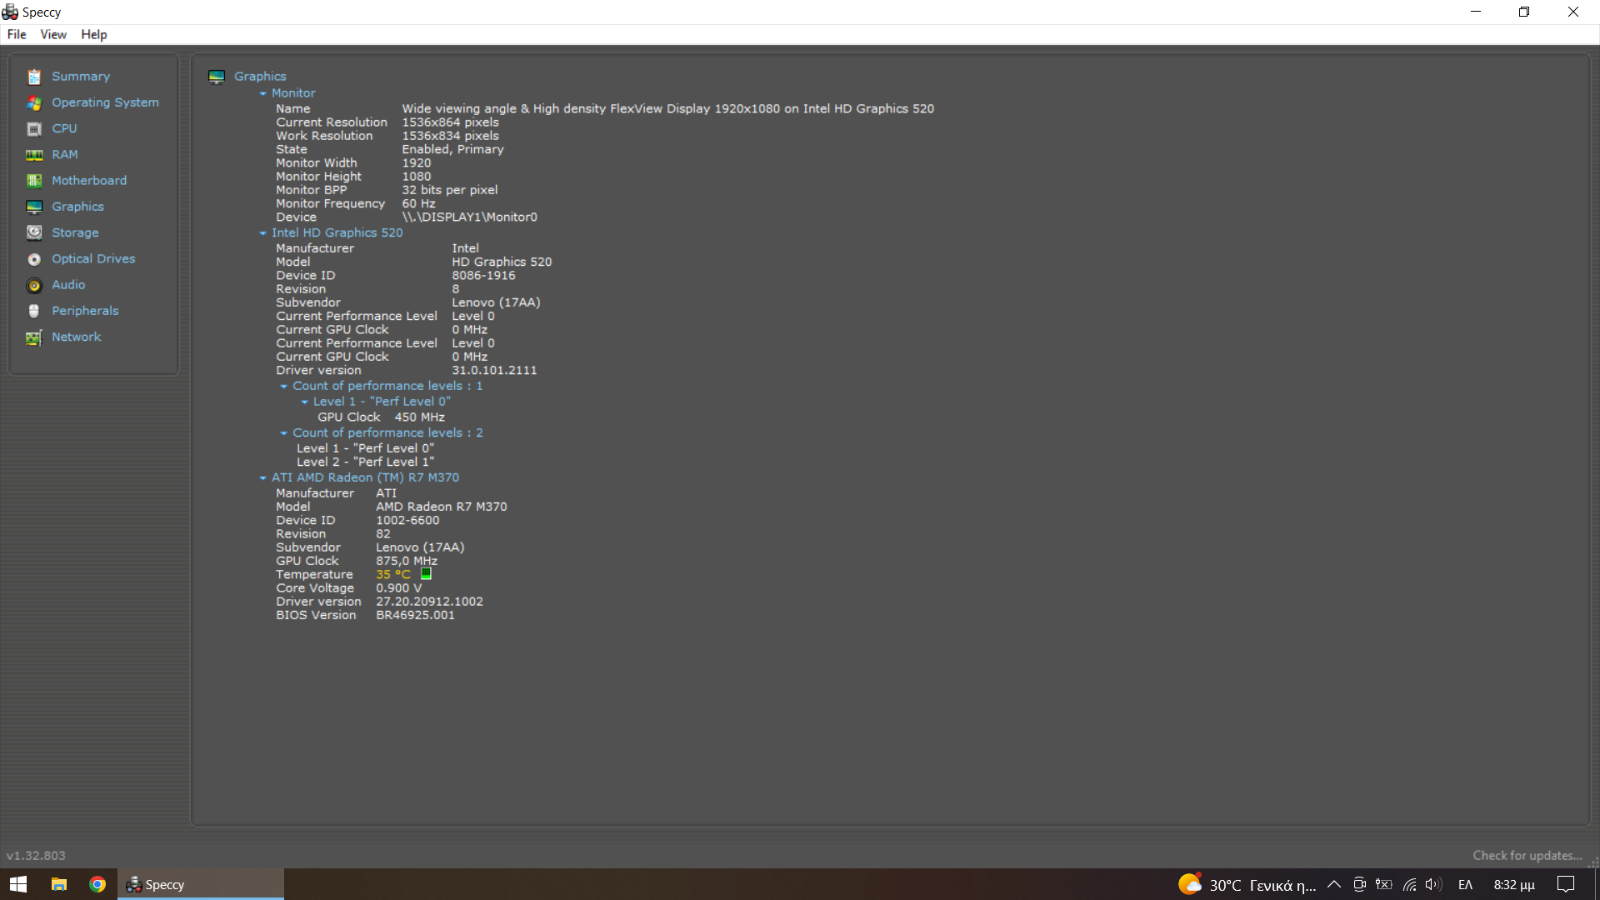
Task: Click the taskbar clock showing 8:32
Action: (1514, 884)
